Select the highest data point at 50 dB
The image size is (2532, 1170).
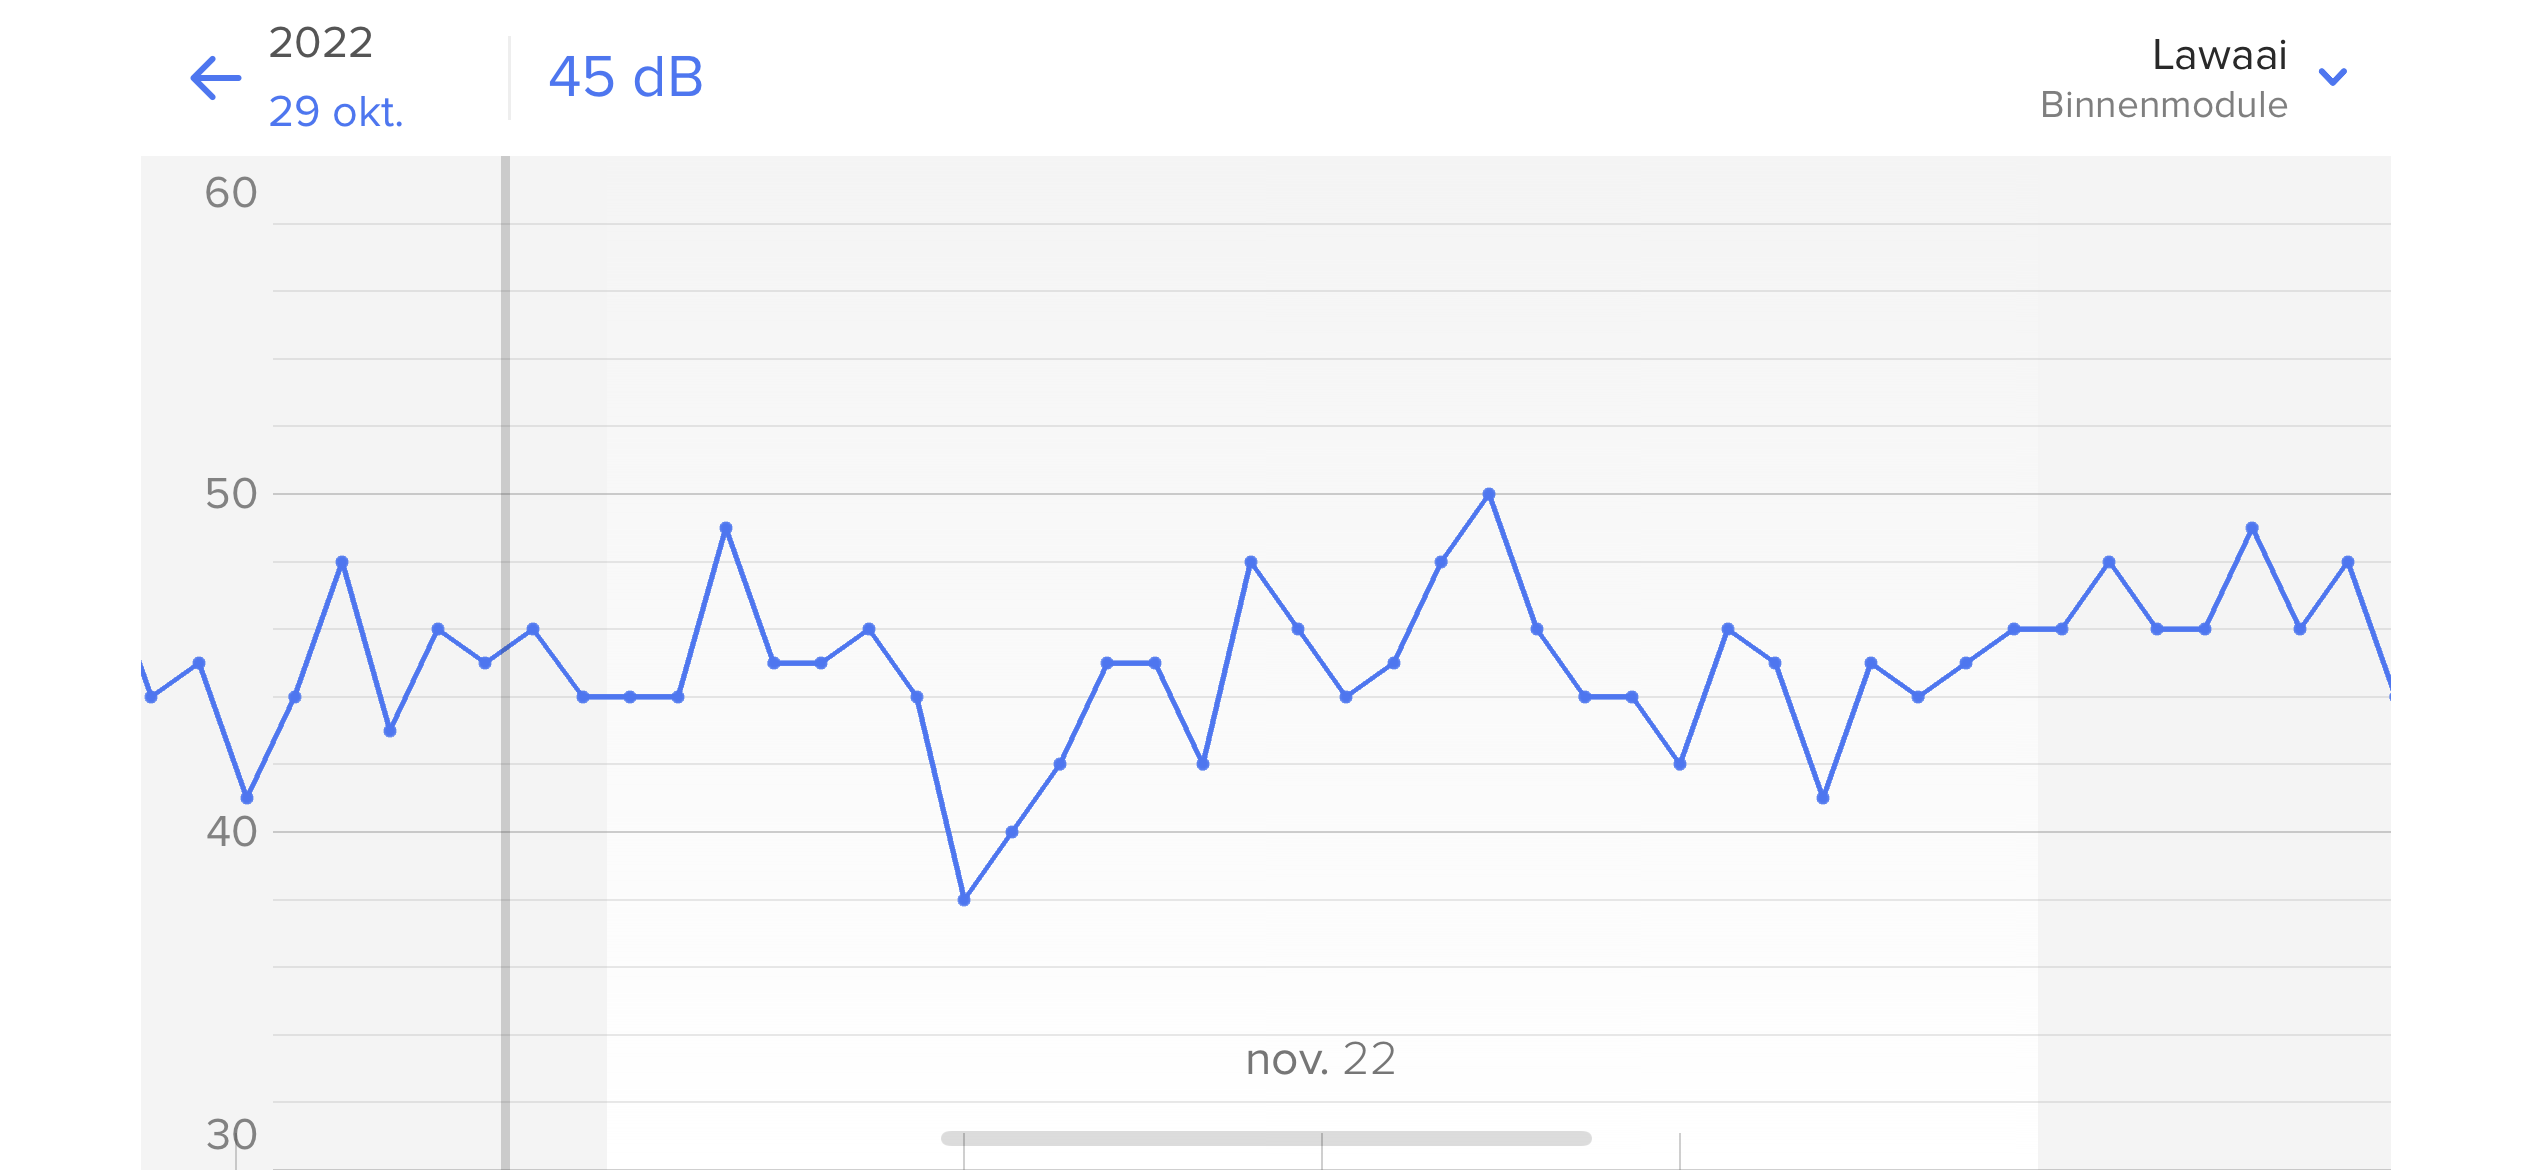point(1489,494)
